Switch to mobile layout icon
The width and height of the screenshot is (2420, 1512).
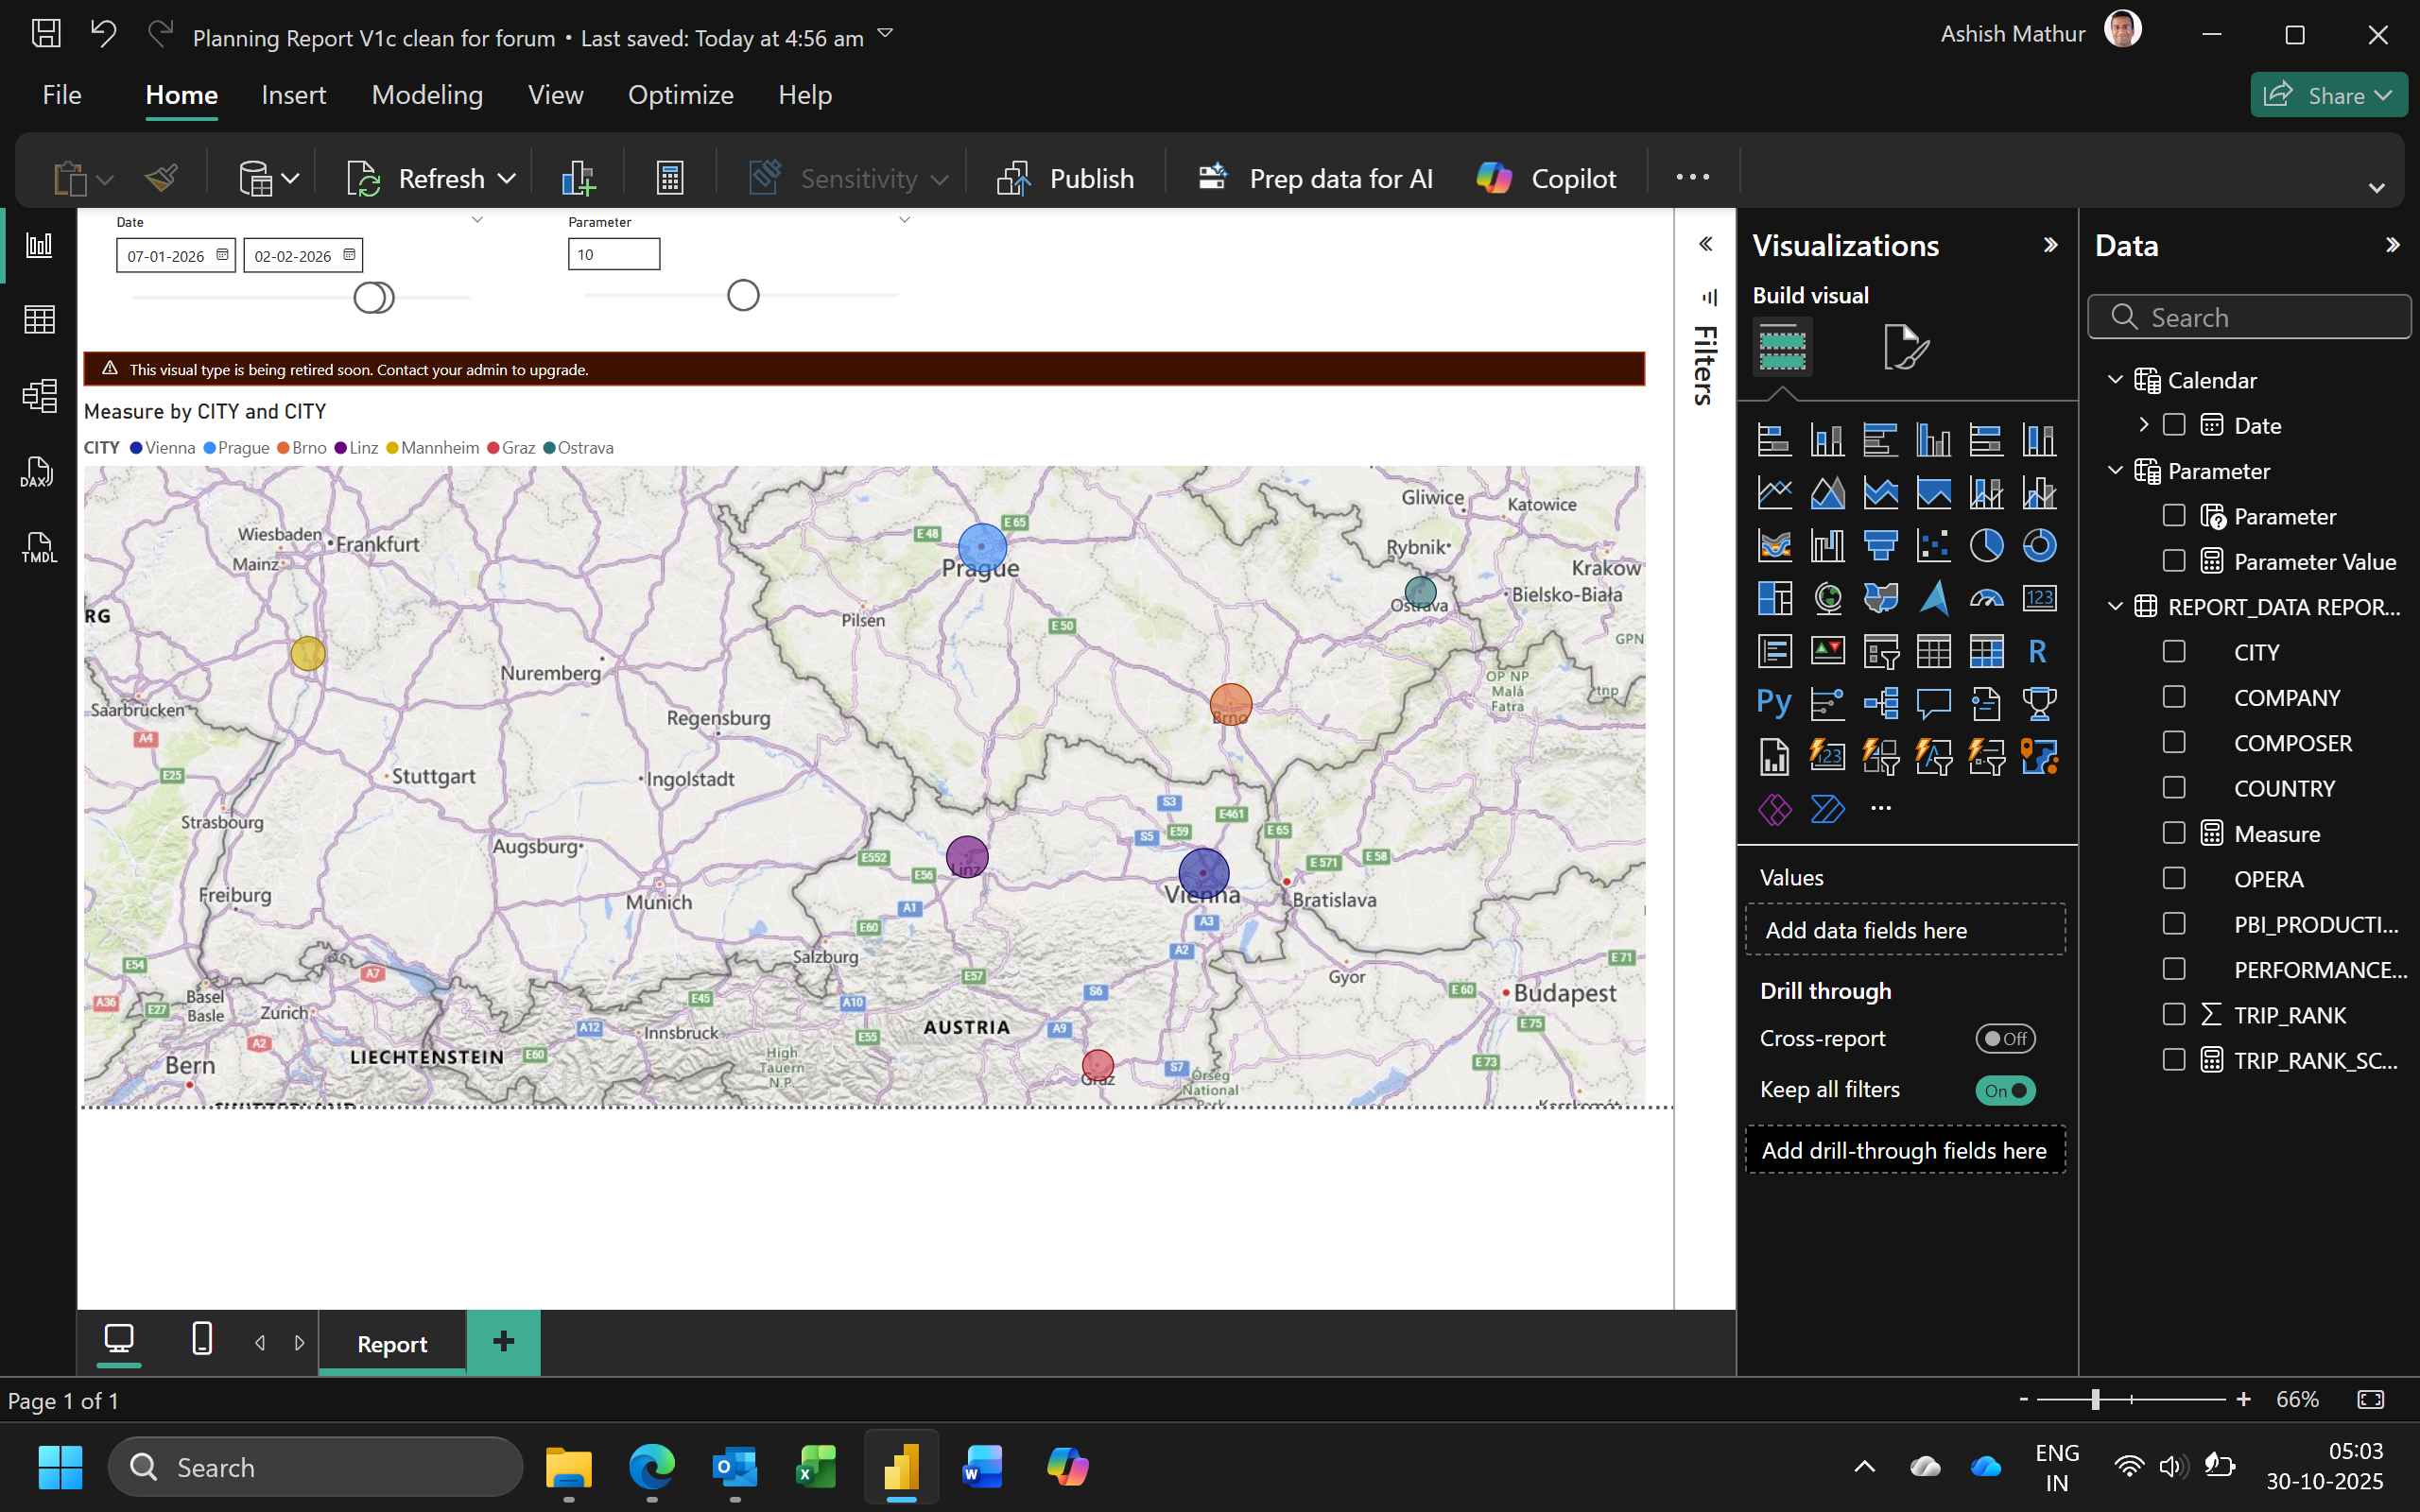click(x=202, y=1339)
